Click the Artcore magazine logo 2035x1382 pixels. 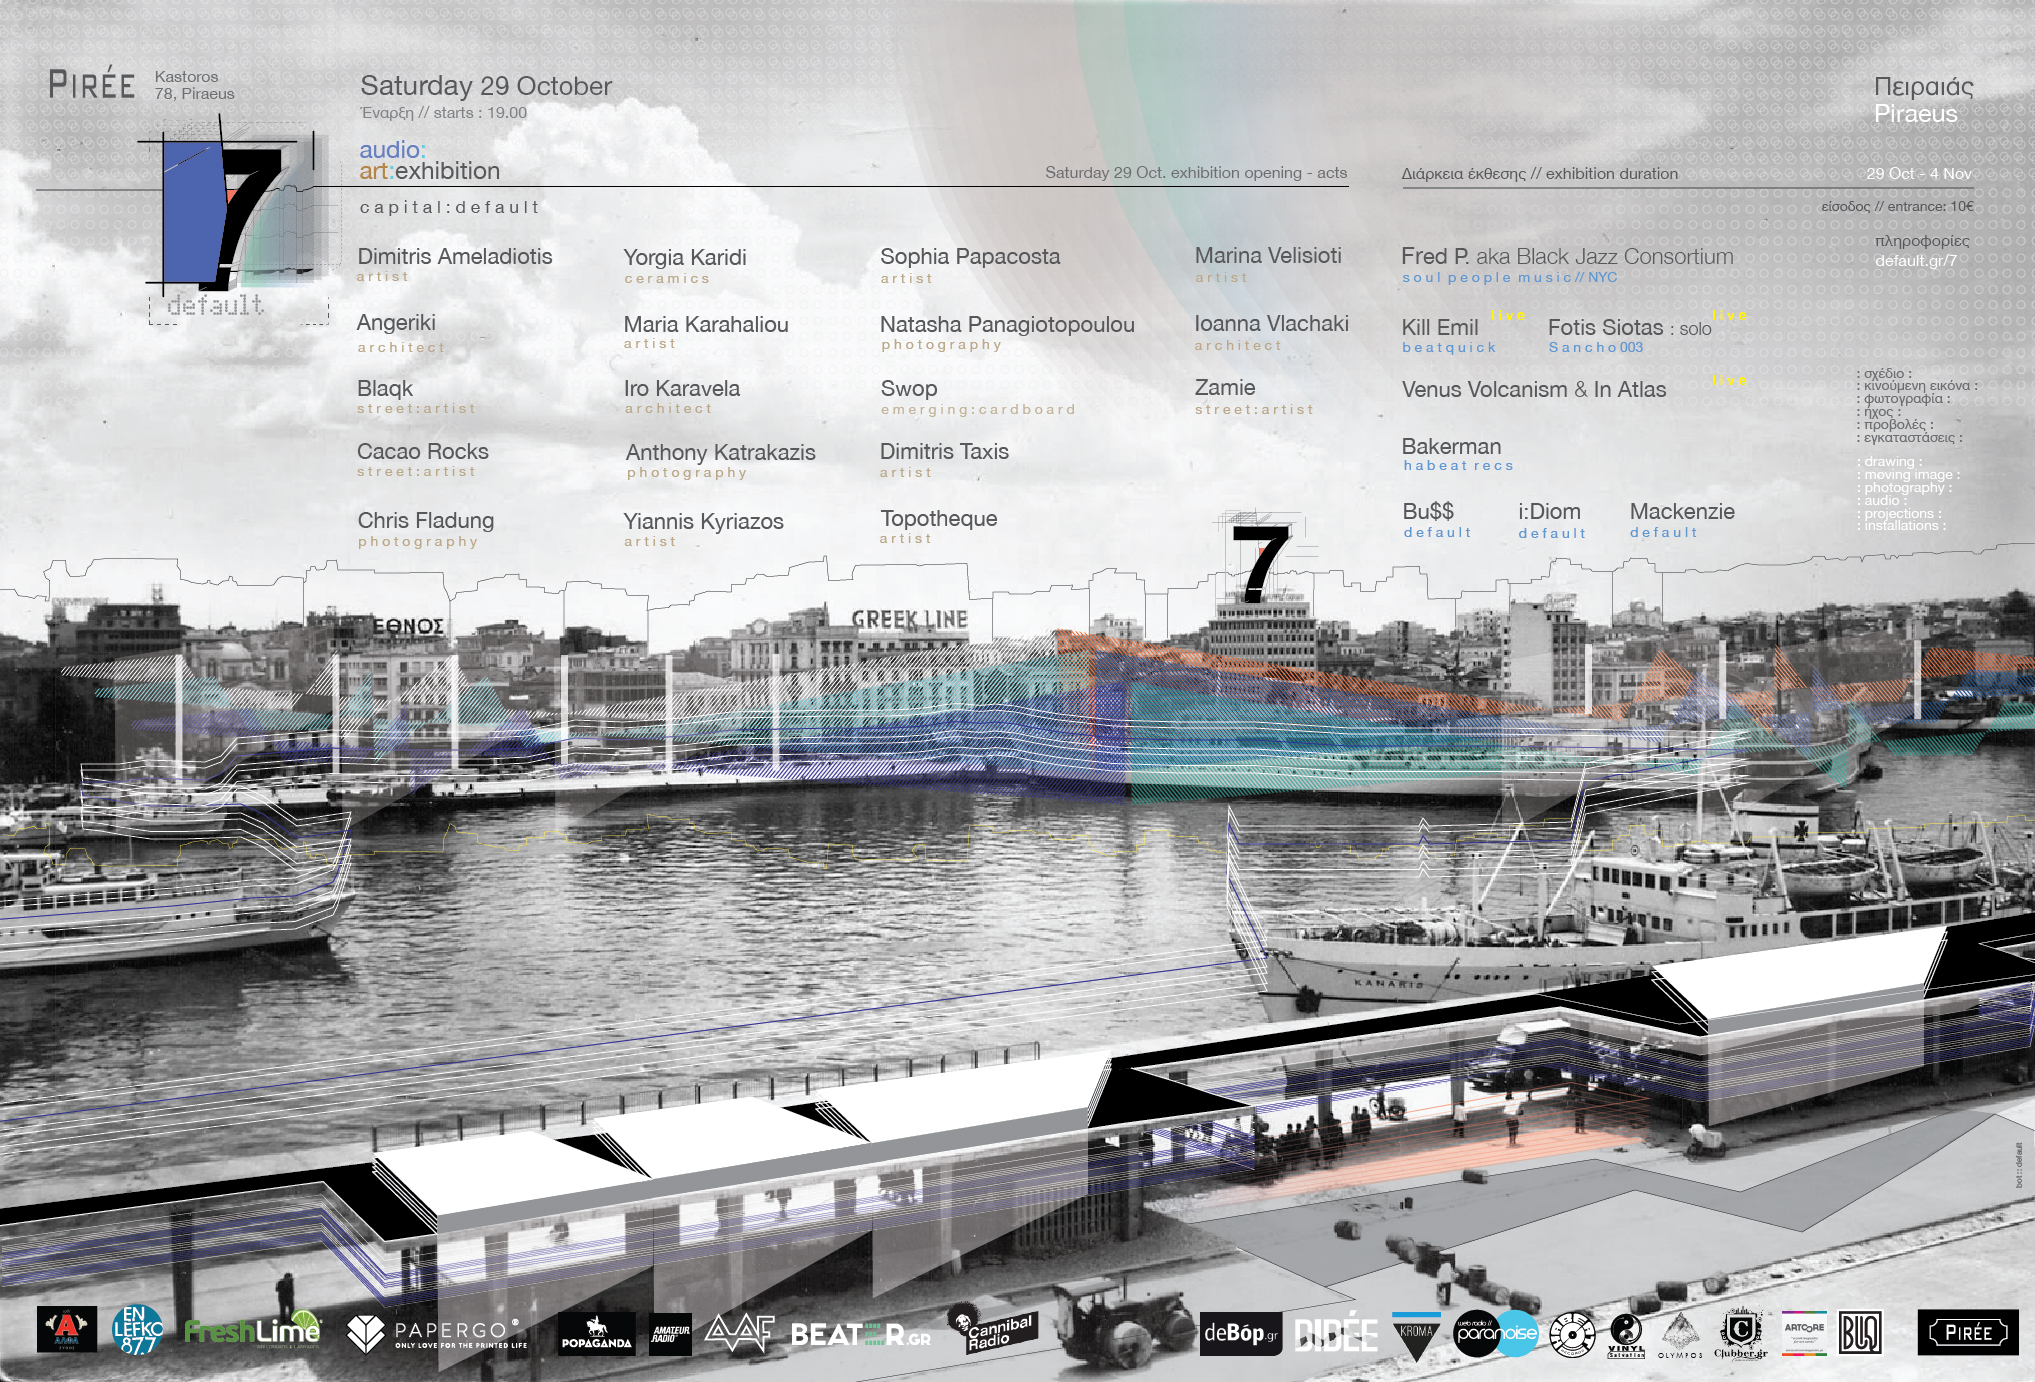pyautogui.click(x=1804, y=1333)
